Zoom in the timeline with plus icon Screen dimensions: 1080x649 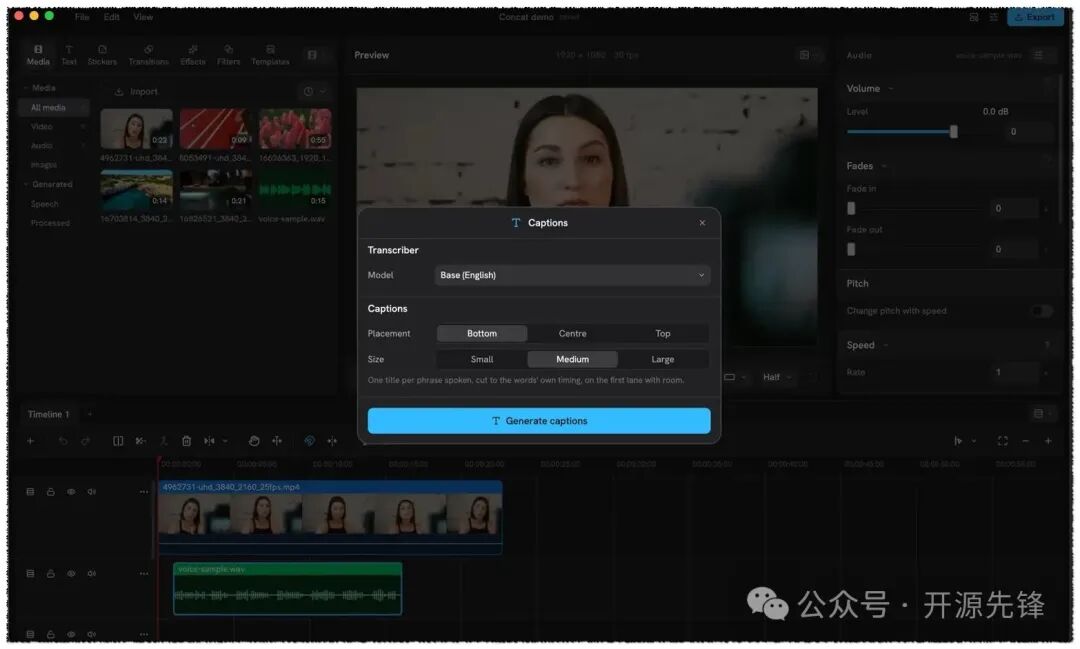1048,441
